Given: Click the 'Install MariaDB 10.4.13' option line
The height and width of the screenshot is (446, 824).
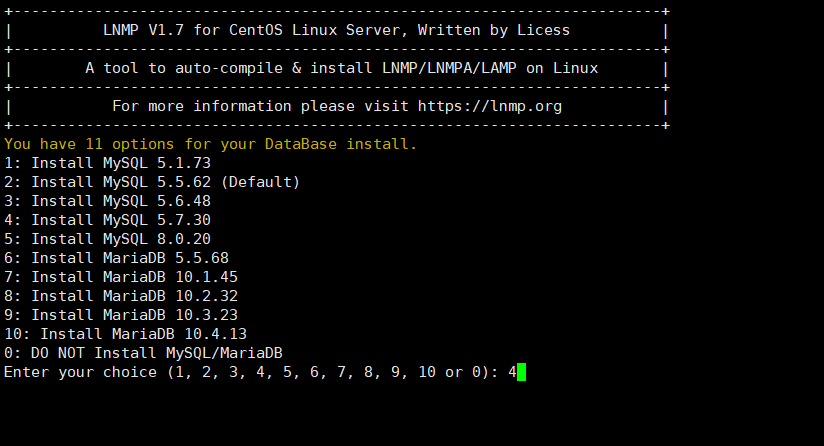Looking at the screenshot, I should [126, 334].
